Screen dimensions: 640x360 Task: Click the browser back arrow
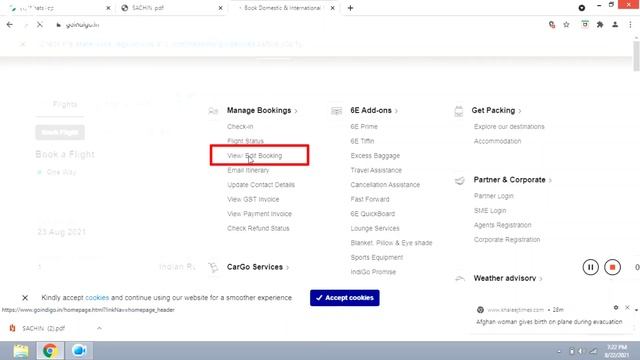[x=10, y=25]
